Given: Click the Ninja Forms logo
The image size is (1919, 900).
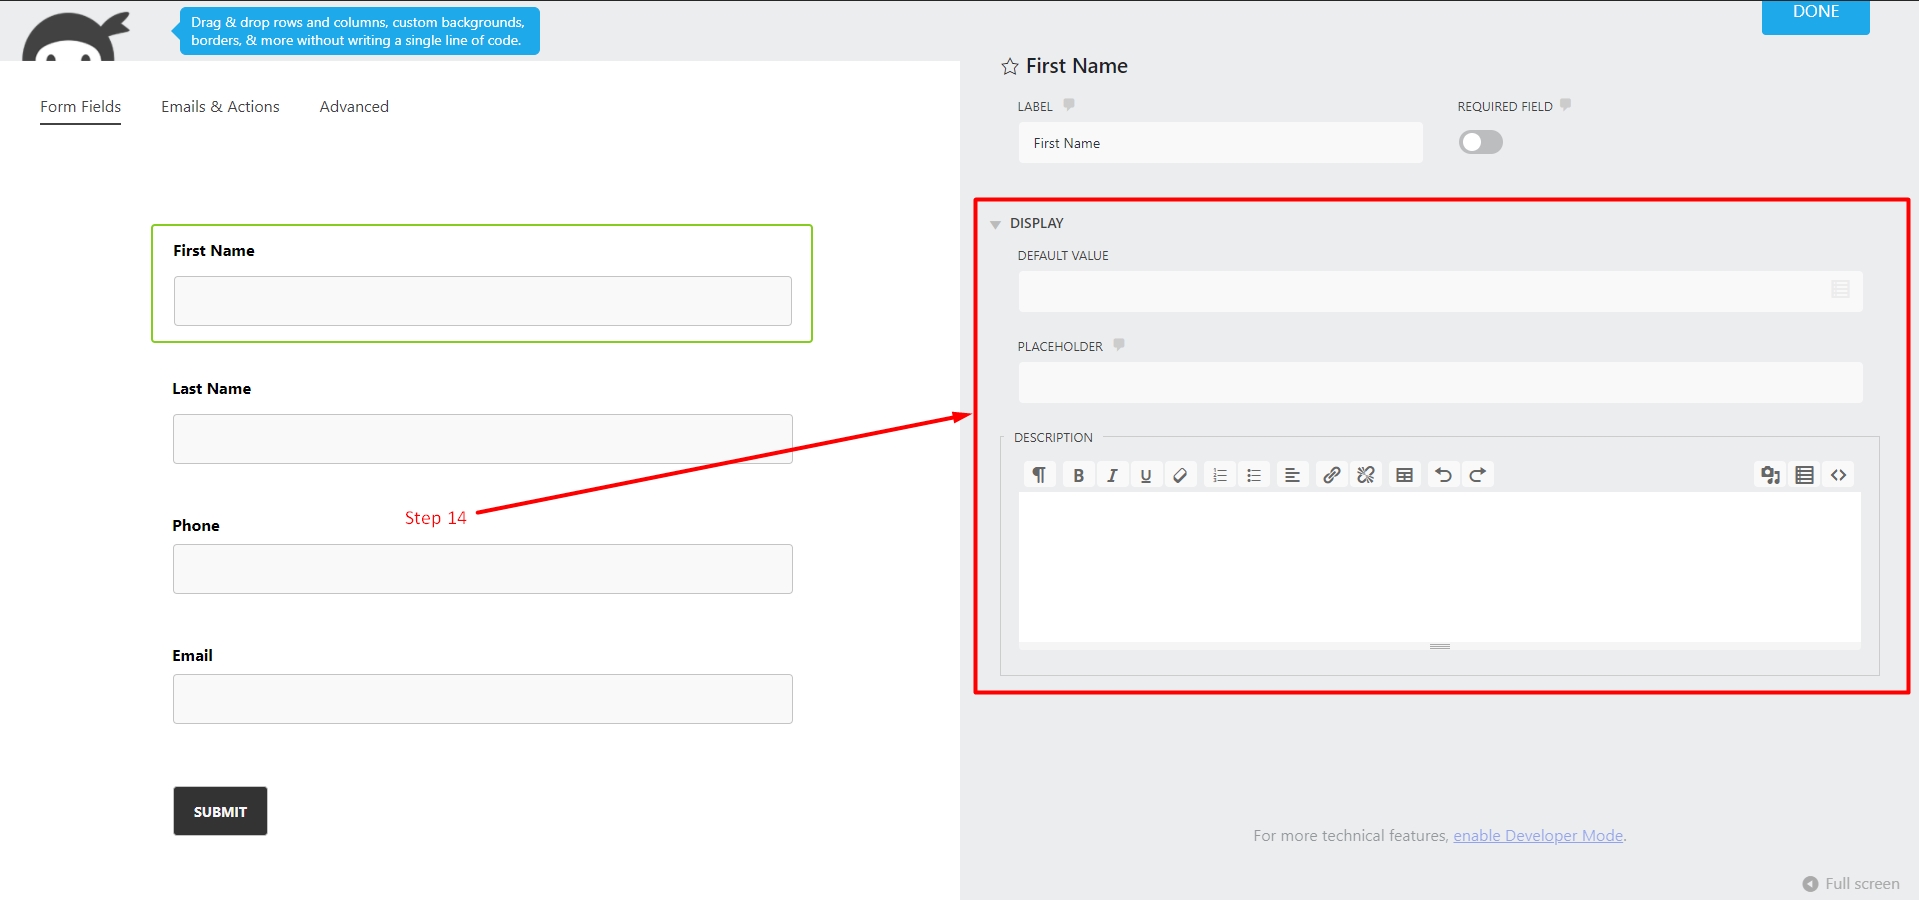Looking at the screenshot, I should (76, 38).
